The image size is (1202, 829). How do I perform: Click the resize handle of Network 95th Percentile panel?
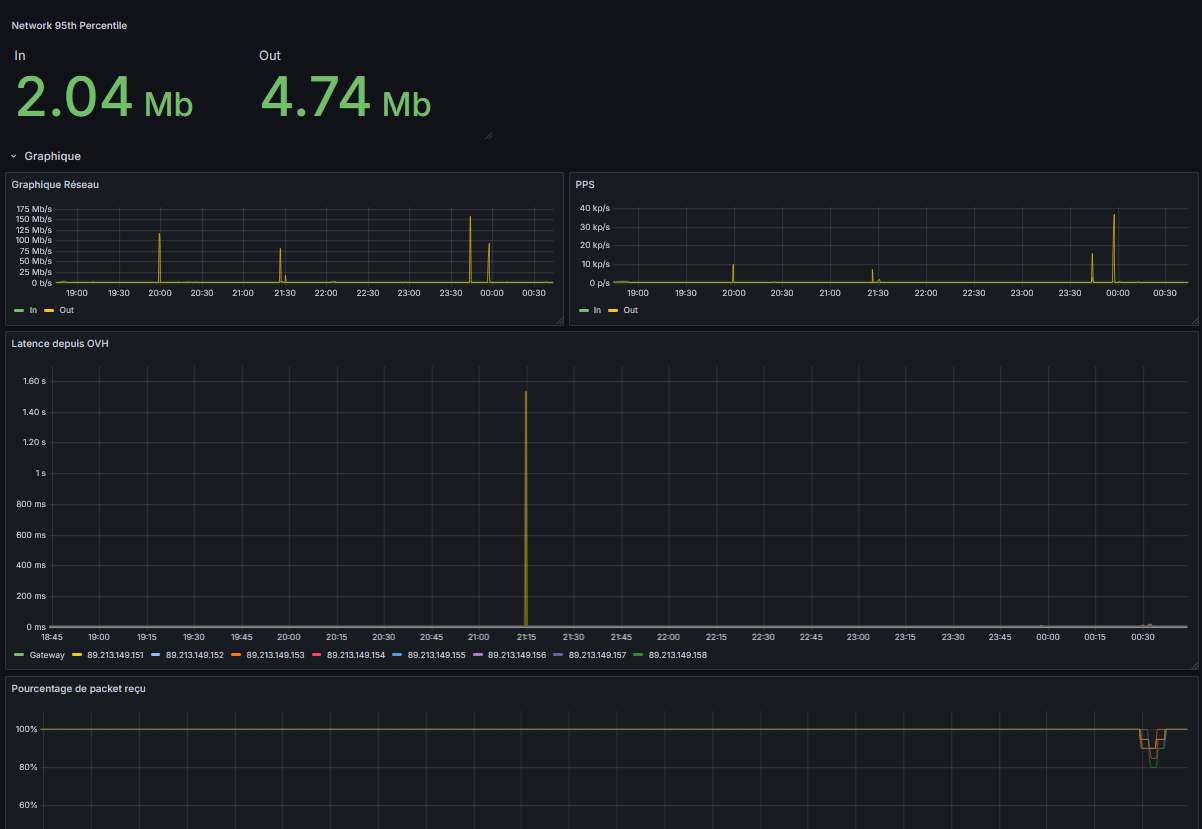pyautogui.click(x=489, y=135)
